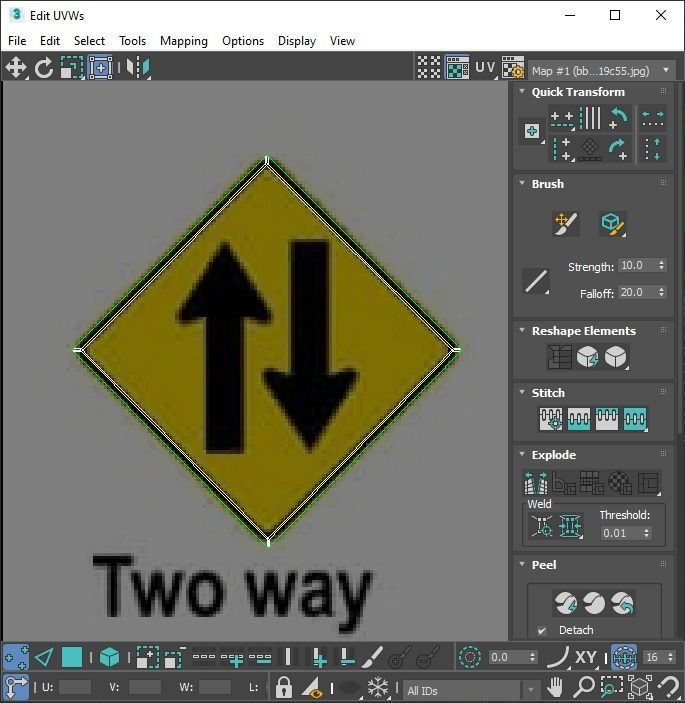Open the Mapping menu
The width and height of the screenshot is (685, 703).
184,41
